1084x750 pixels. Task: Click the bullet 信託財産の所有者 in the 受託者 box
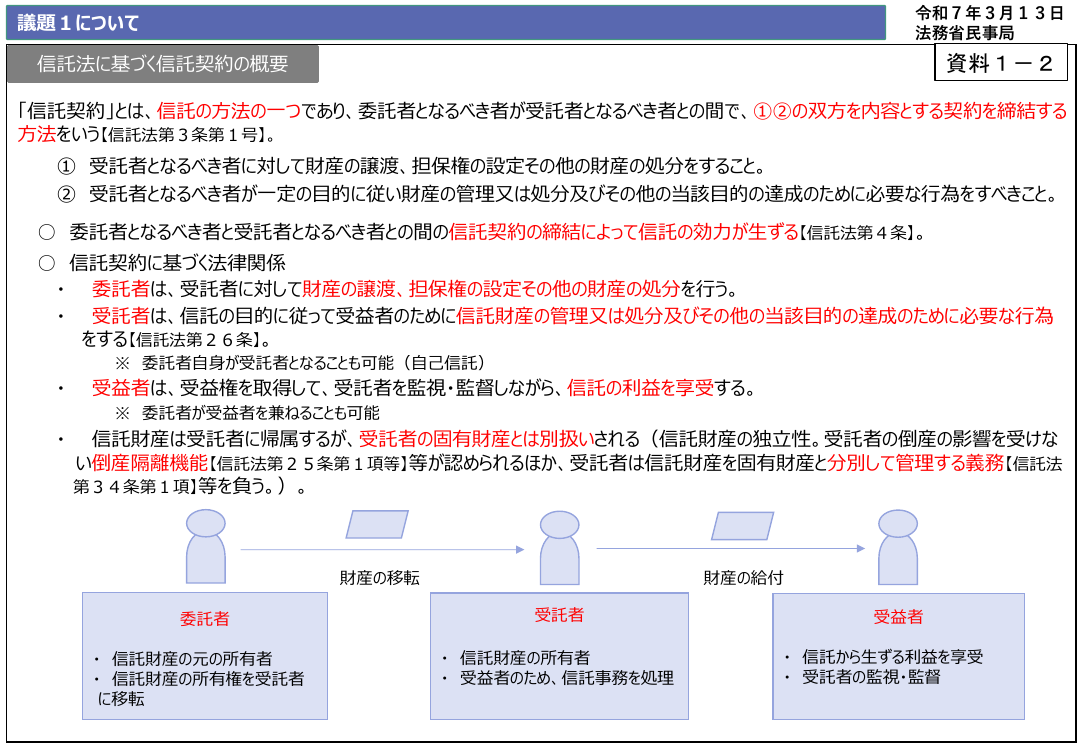[516, 657]
